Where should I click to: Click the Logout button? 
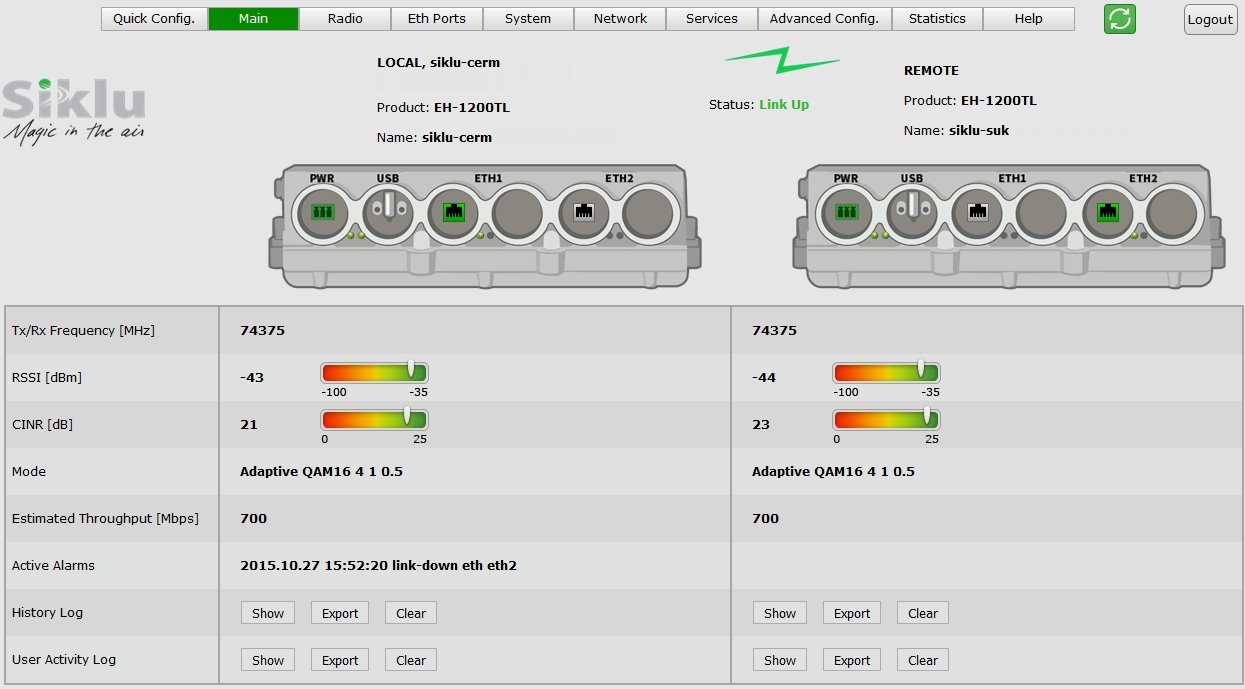[1210, 20]
